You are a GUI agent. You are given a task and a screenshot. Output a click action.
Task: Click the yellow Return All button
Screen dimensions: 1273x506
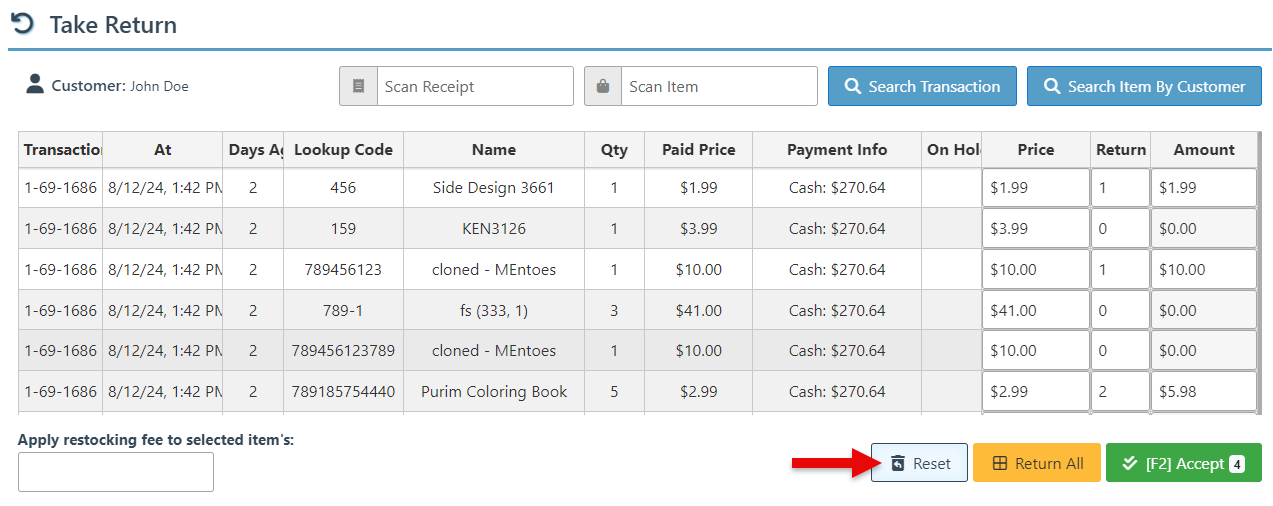(x=1036, y=463)
